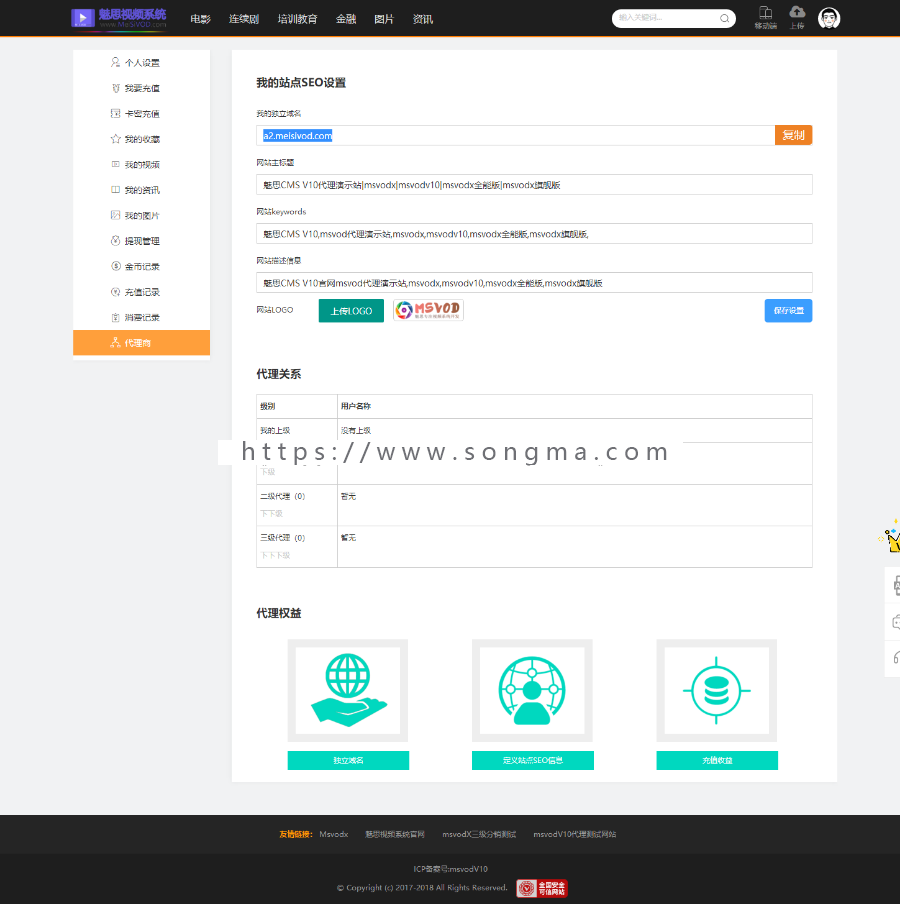Image resolution: width=900 pixels, height=904 pixels.
Task: Open the 电影 nav menu
Action: tap(200, 19)
